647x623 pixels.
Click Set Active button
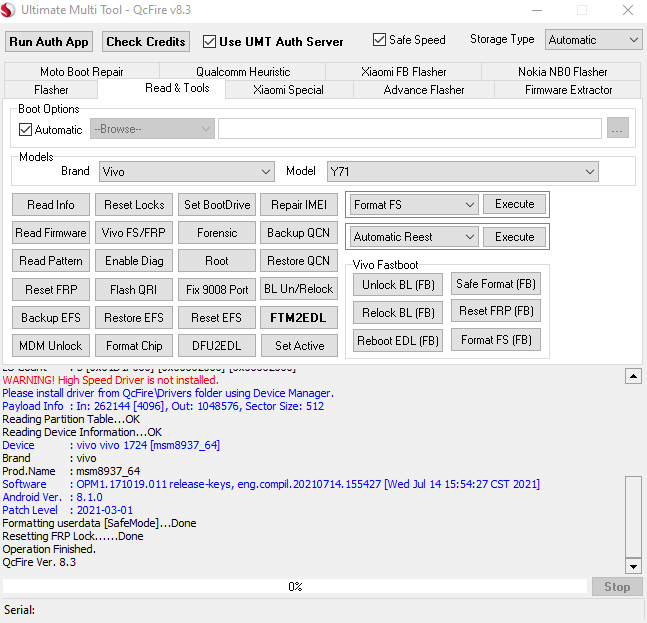pyautogui.click(x=299, y=346)
